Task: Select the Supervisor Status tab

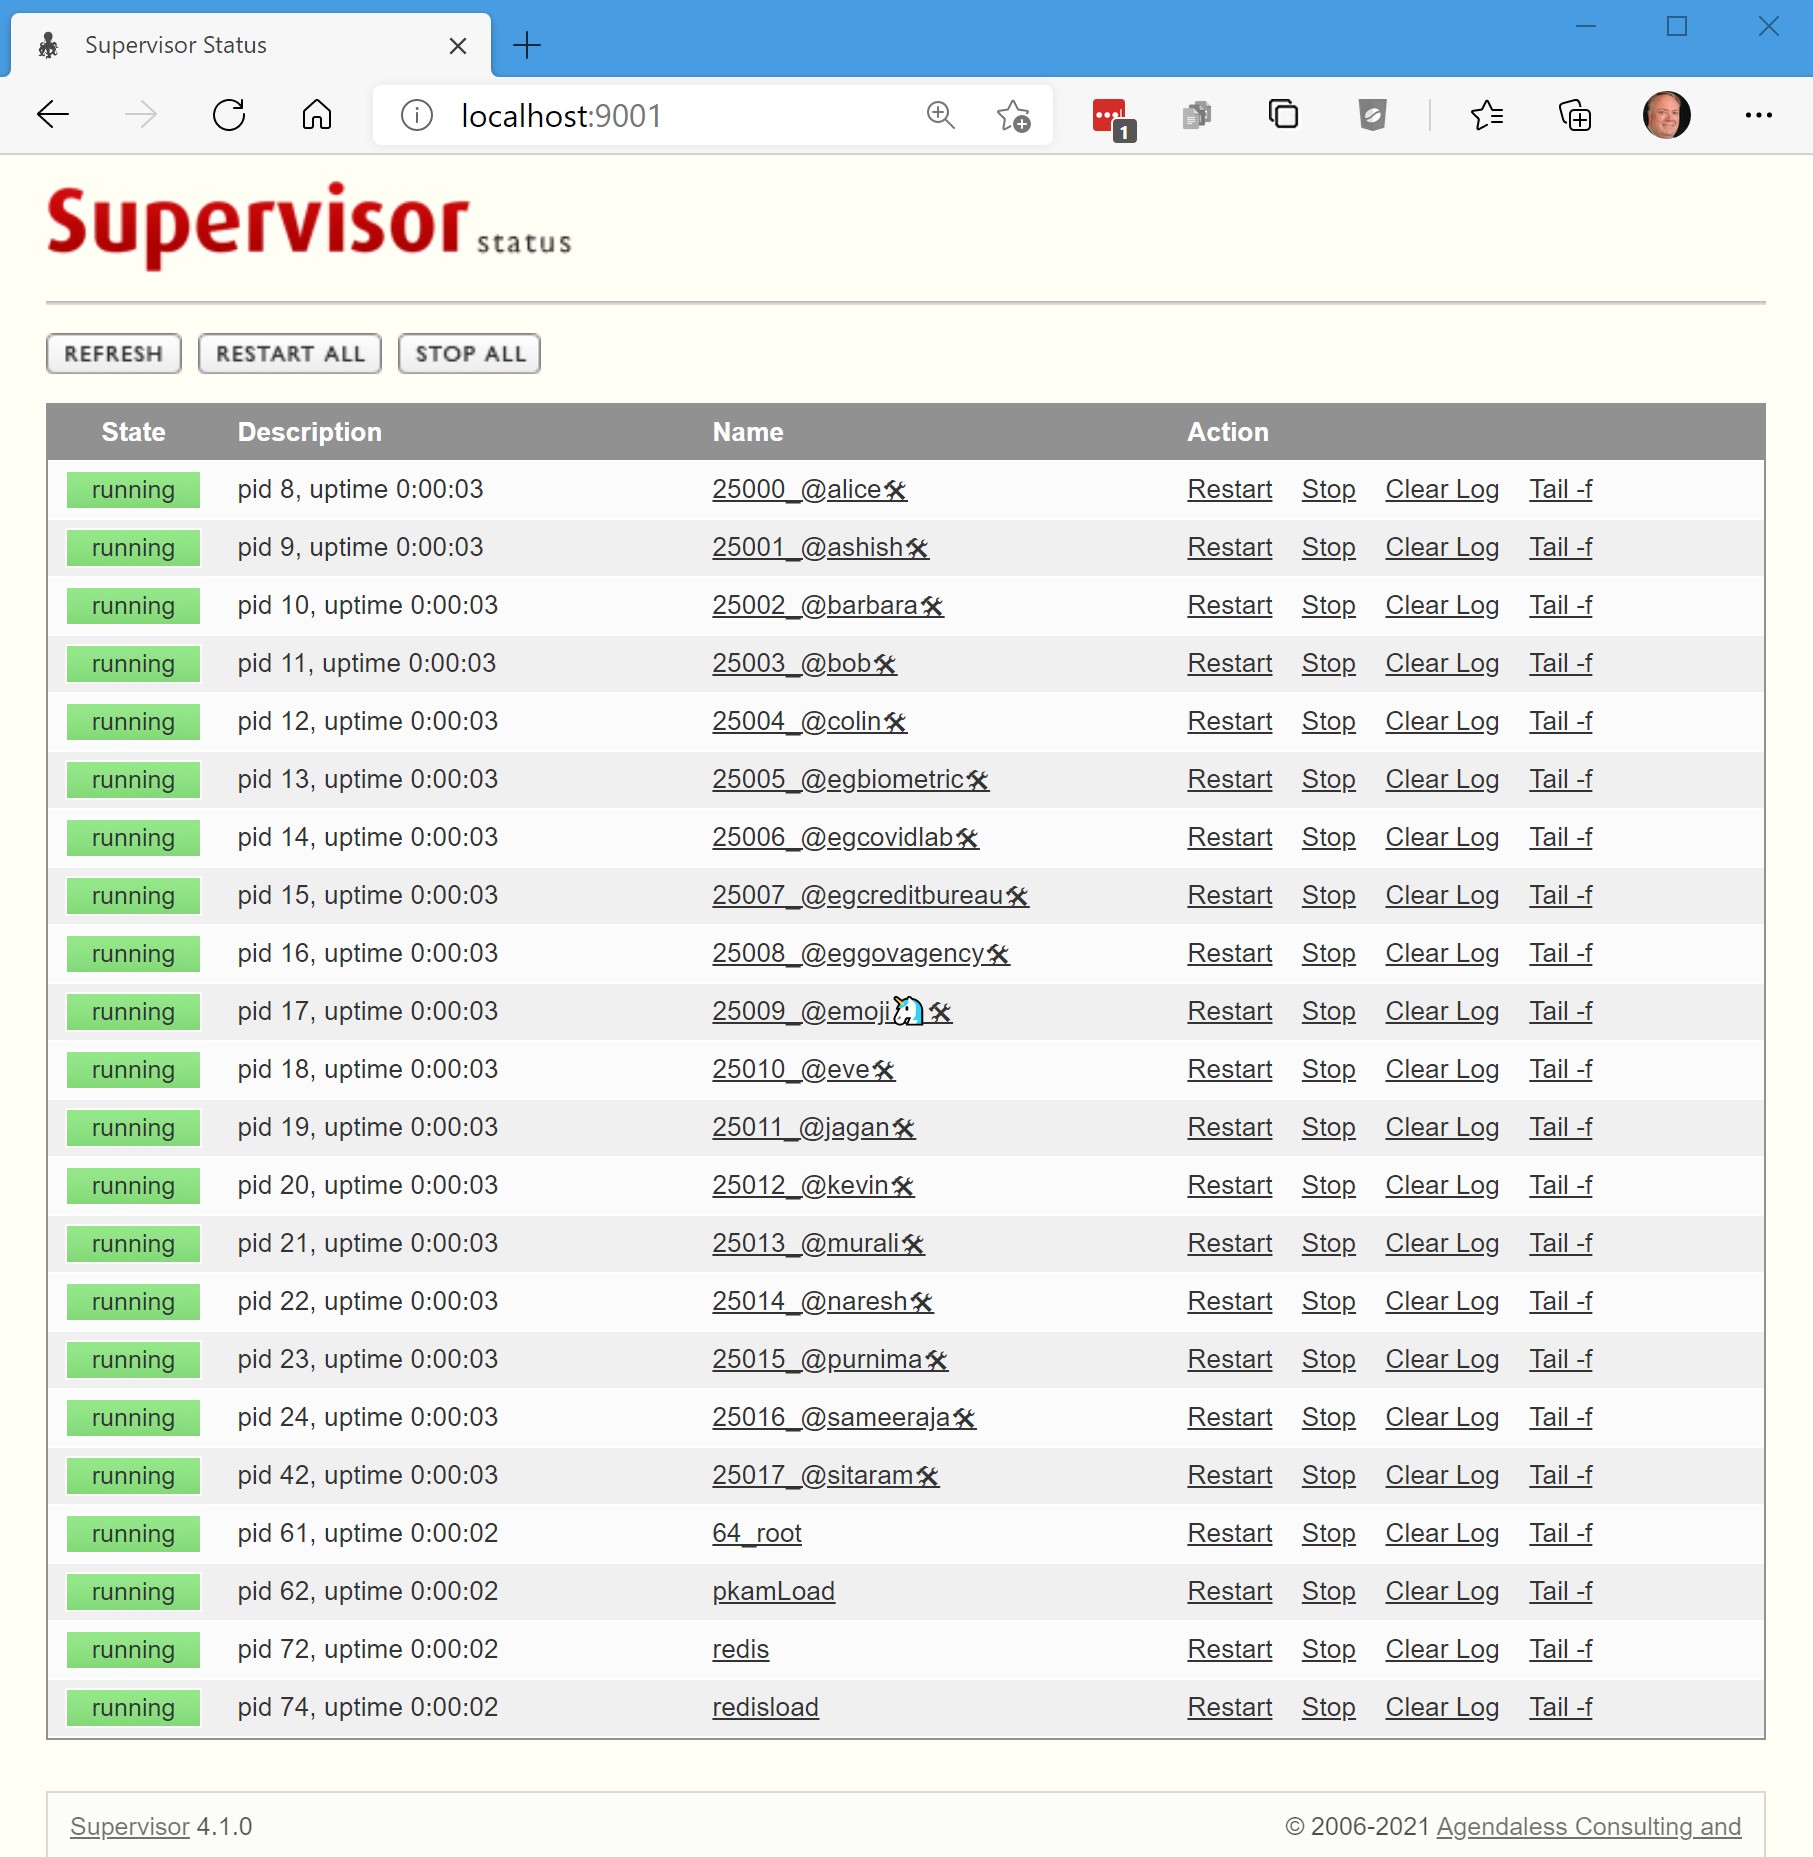Action: point(250,45)
